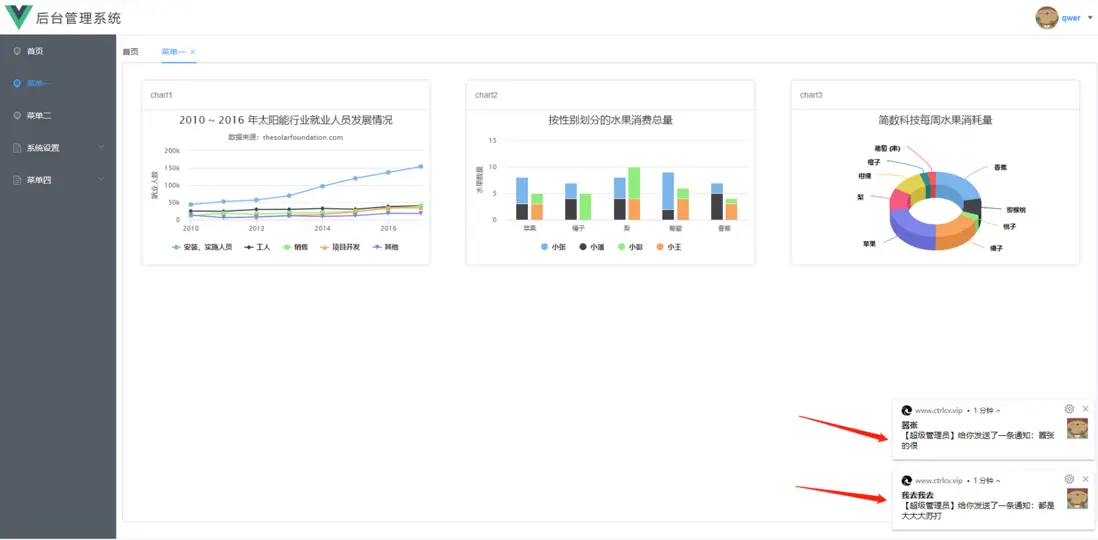Click chart1 title 太阳能行业就业人员发展情况
The width and height of the screenshot is (1098, 540).
(286, 120)
